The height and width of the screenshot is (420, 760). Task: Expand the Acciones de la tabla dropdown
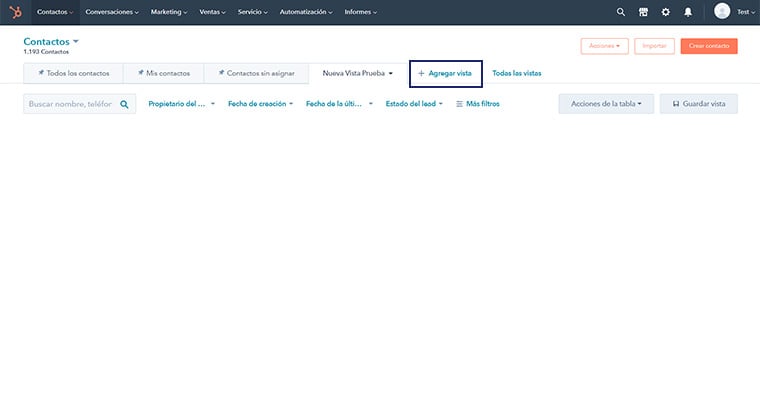(x=606, y=104)
